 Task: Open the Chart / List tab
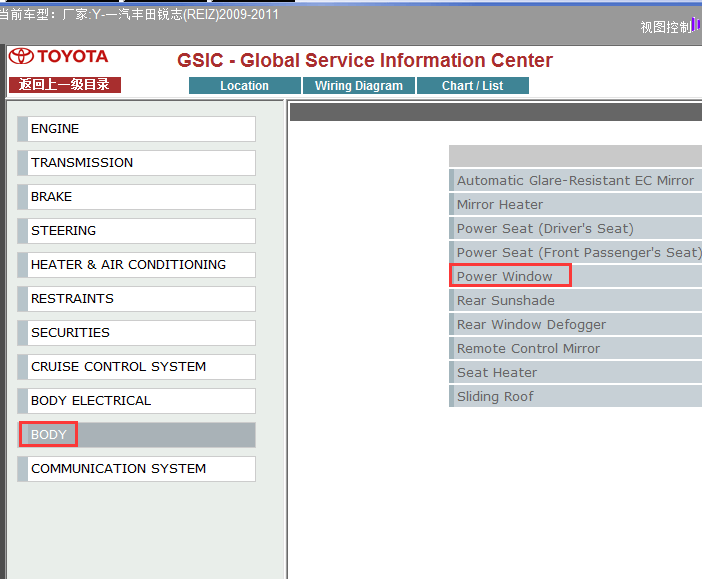tap(473, 86)
